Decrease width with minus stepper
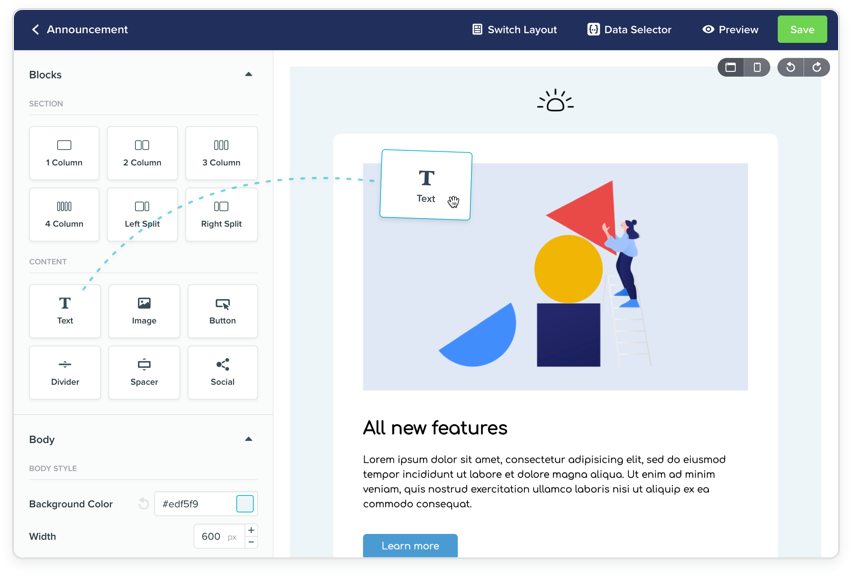Viewport: 852px width, 576px height. [x=251, y=542]
